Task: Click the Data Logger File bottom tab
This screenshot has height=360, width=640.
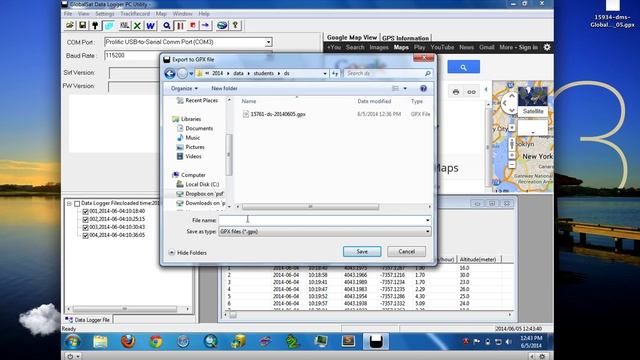Action: 88,320
